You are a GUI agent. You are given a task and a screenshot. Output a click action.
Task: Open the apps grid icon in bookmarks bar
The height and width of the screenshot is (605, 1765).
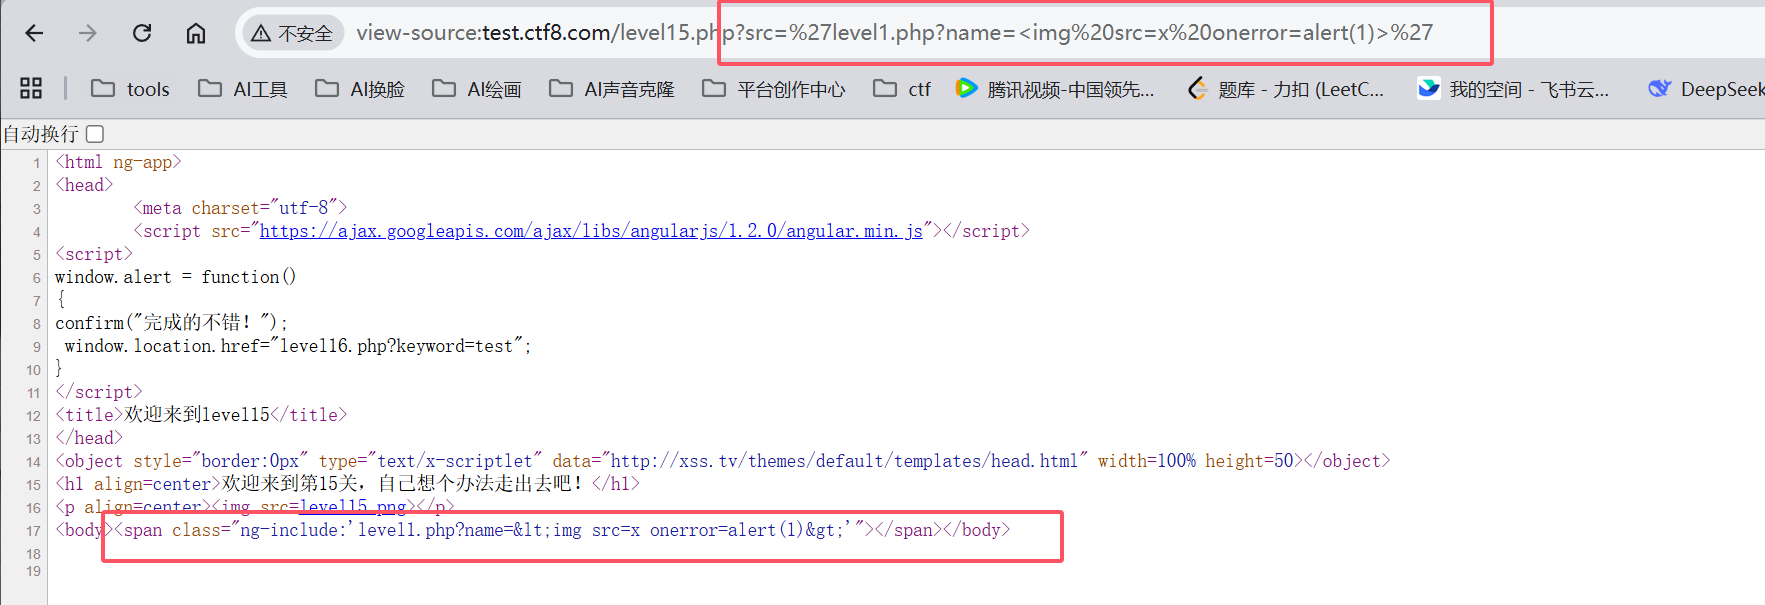click(x=31, y=88)
